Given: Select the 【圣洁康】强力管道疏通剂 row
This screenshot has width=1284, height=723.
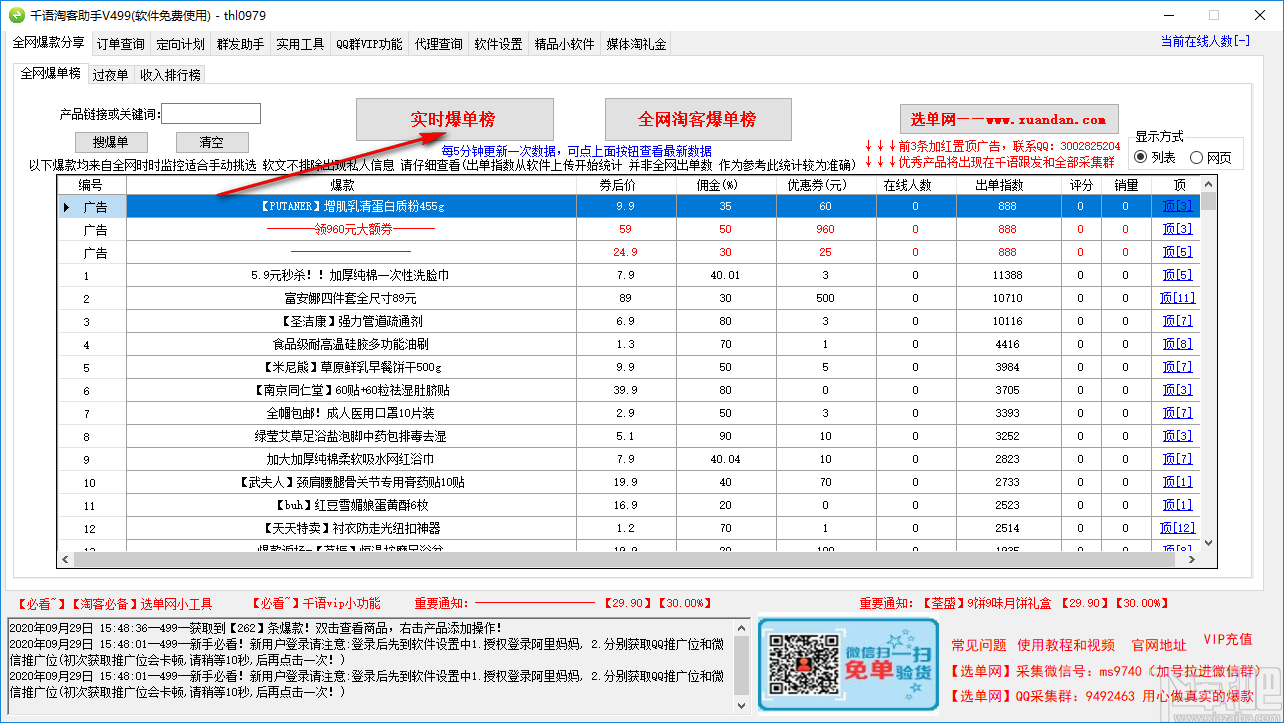Looking at the screenshot, I should pos(628,321).
